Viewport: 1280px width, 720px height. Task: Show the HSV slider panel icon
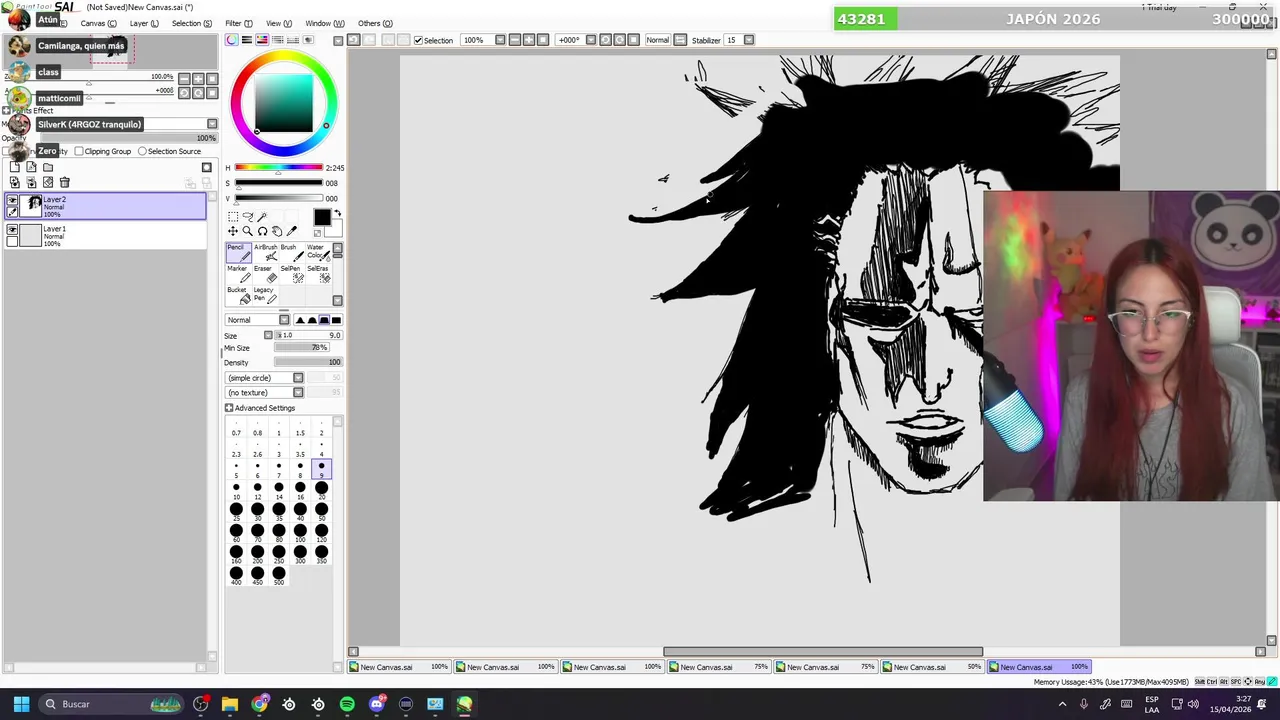tap(262, 40)
